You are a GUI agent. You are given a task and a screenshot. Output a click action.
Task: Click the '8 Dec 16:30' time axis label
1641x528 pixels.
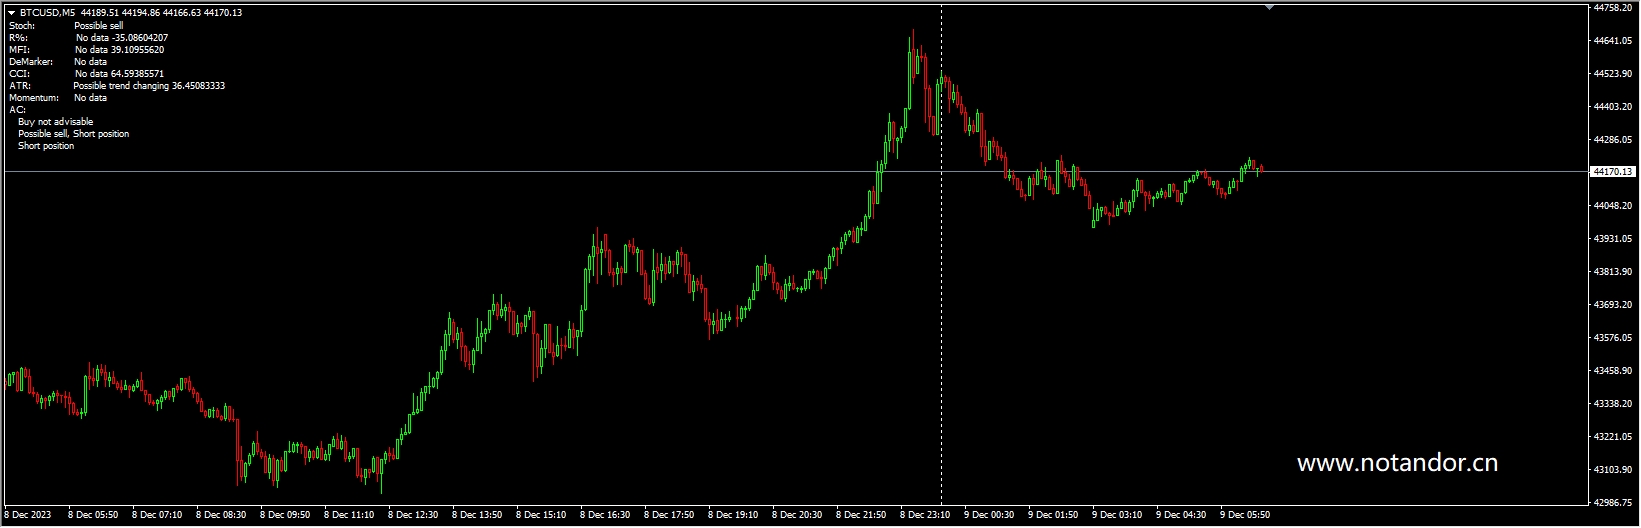(x=605, y=515)
